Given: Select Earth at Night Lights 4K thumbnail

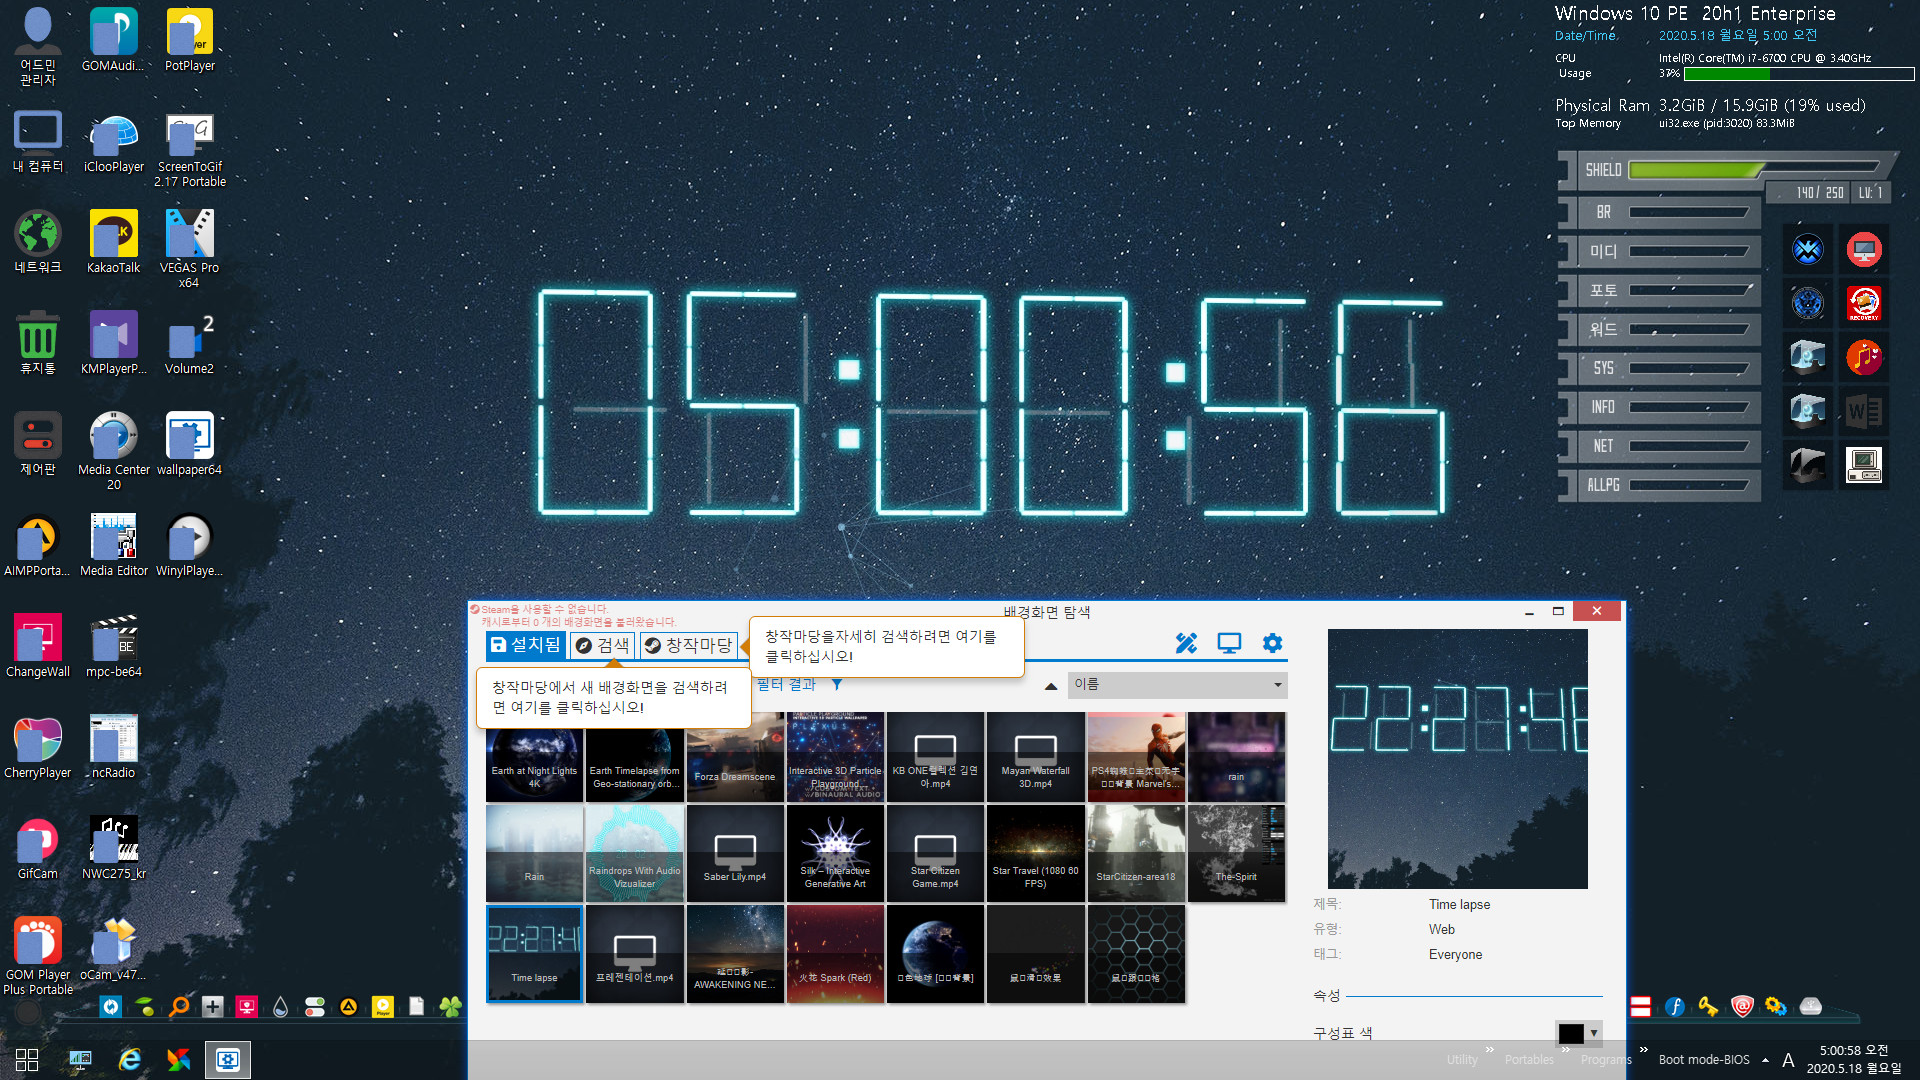Looking at the screenshot, I should (534, 757).
